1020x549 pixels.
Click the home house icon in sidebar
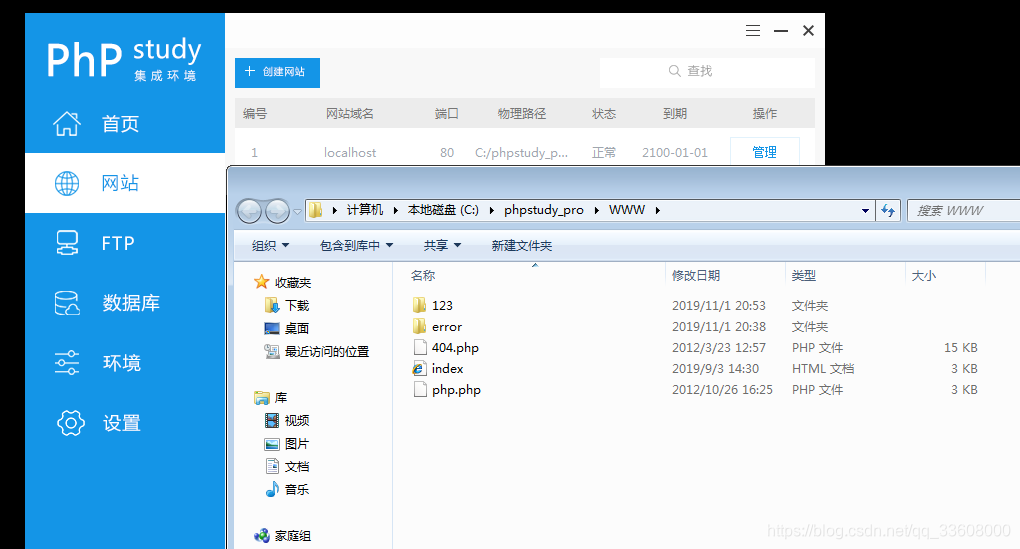[x=67, y=124]
